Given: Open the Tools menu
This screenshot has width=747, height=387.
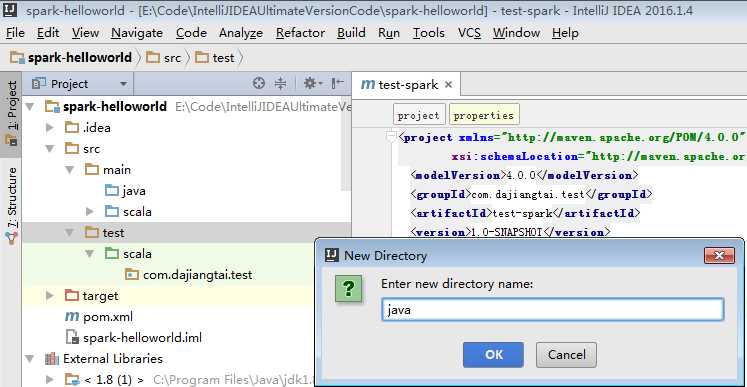Looking at the screenshot, I should [428, 33].
